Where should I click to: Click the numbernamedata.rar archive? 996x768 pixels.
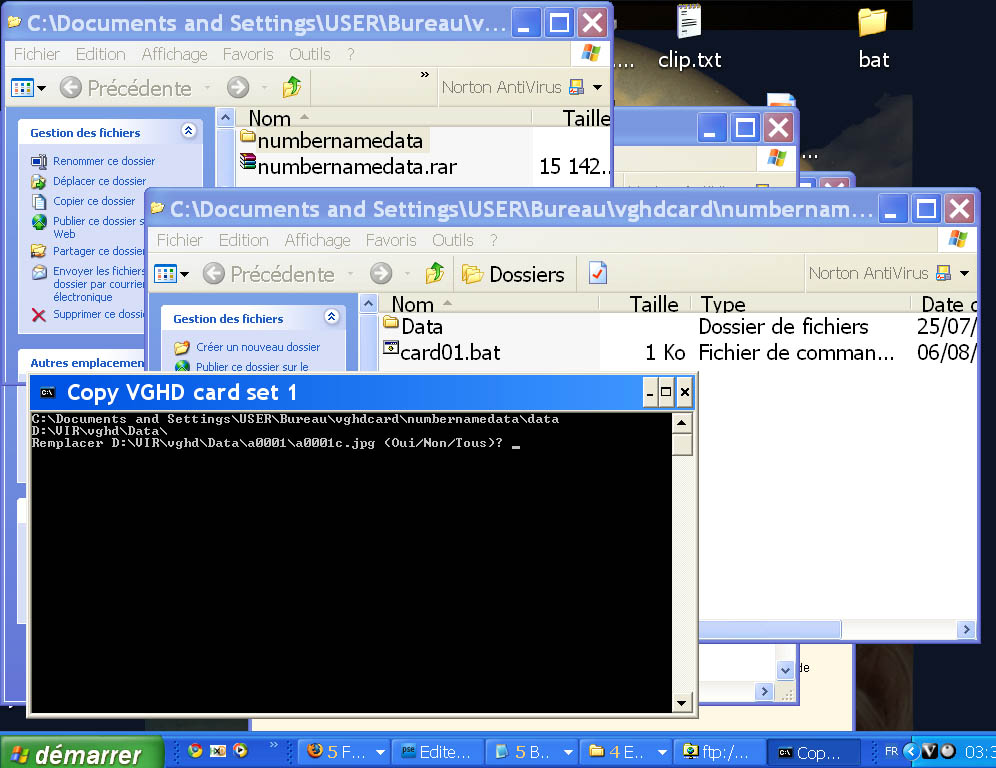tap(356, 166)
